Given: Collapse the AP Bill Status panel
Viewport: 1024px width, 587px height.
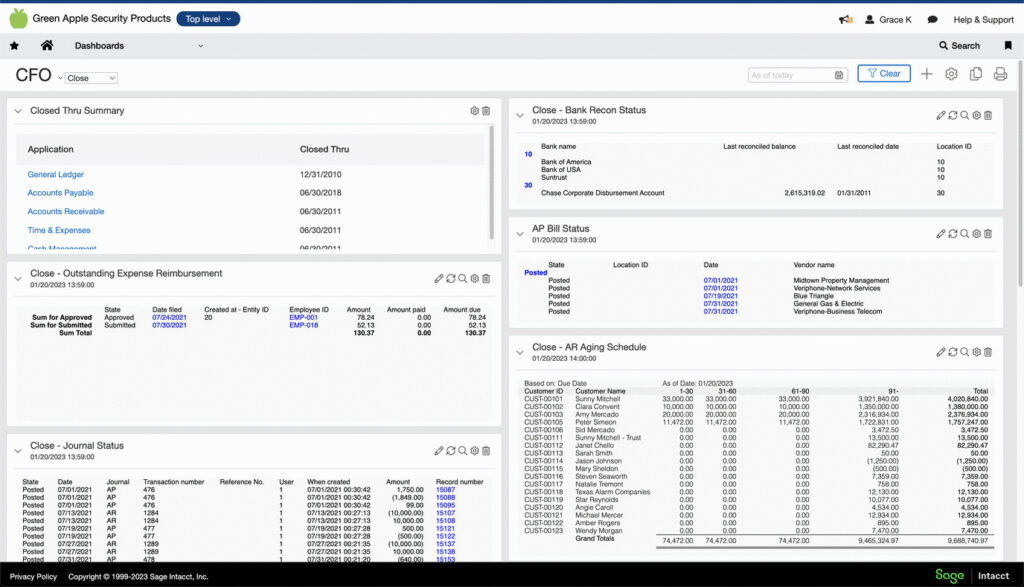Looking at the screenshot, I should pos(520,234).
